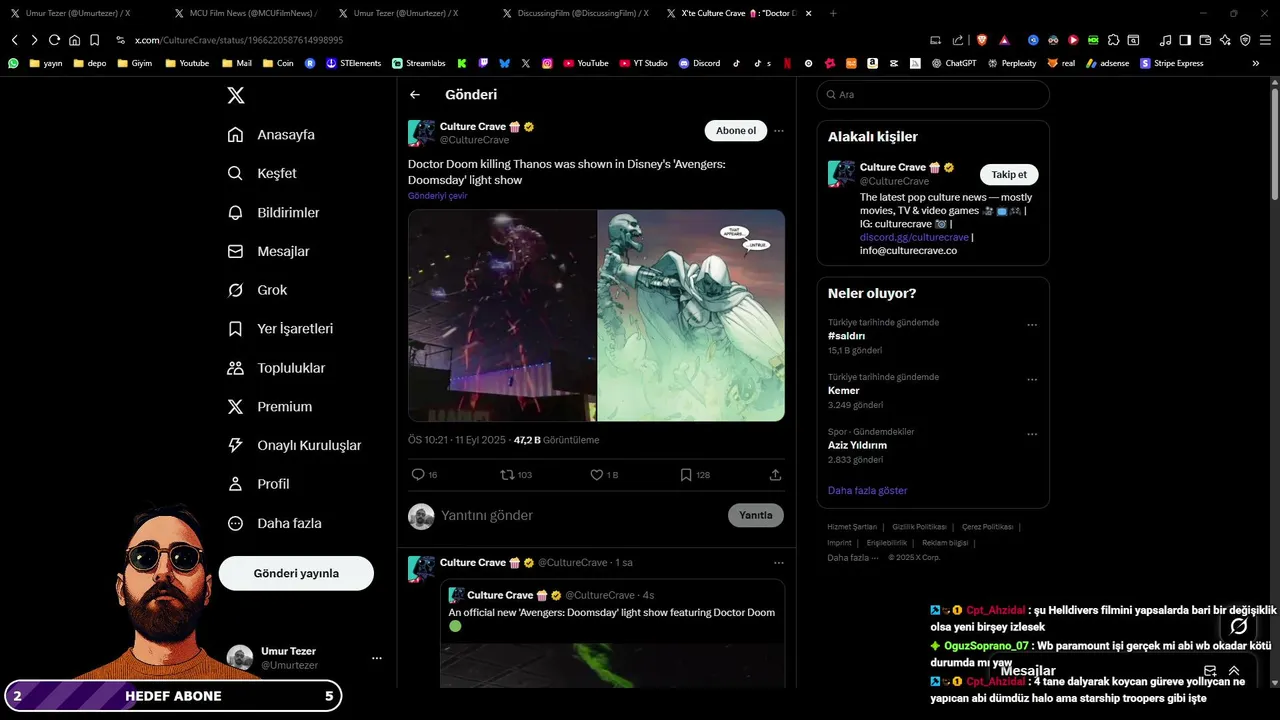
Task: Open Hizmet Şartları footer link
Action: point(852,527)
